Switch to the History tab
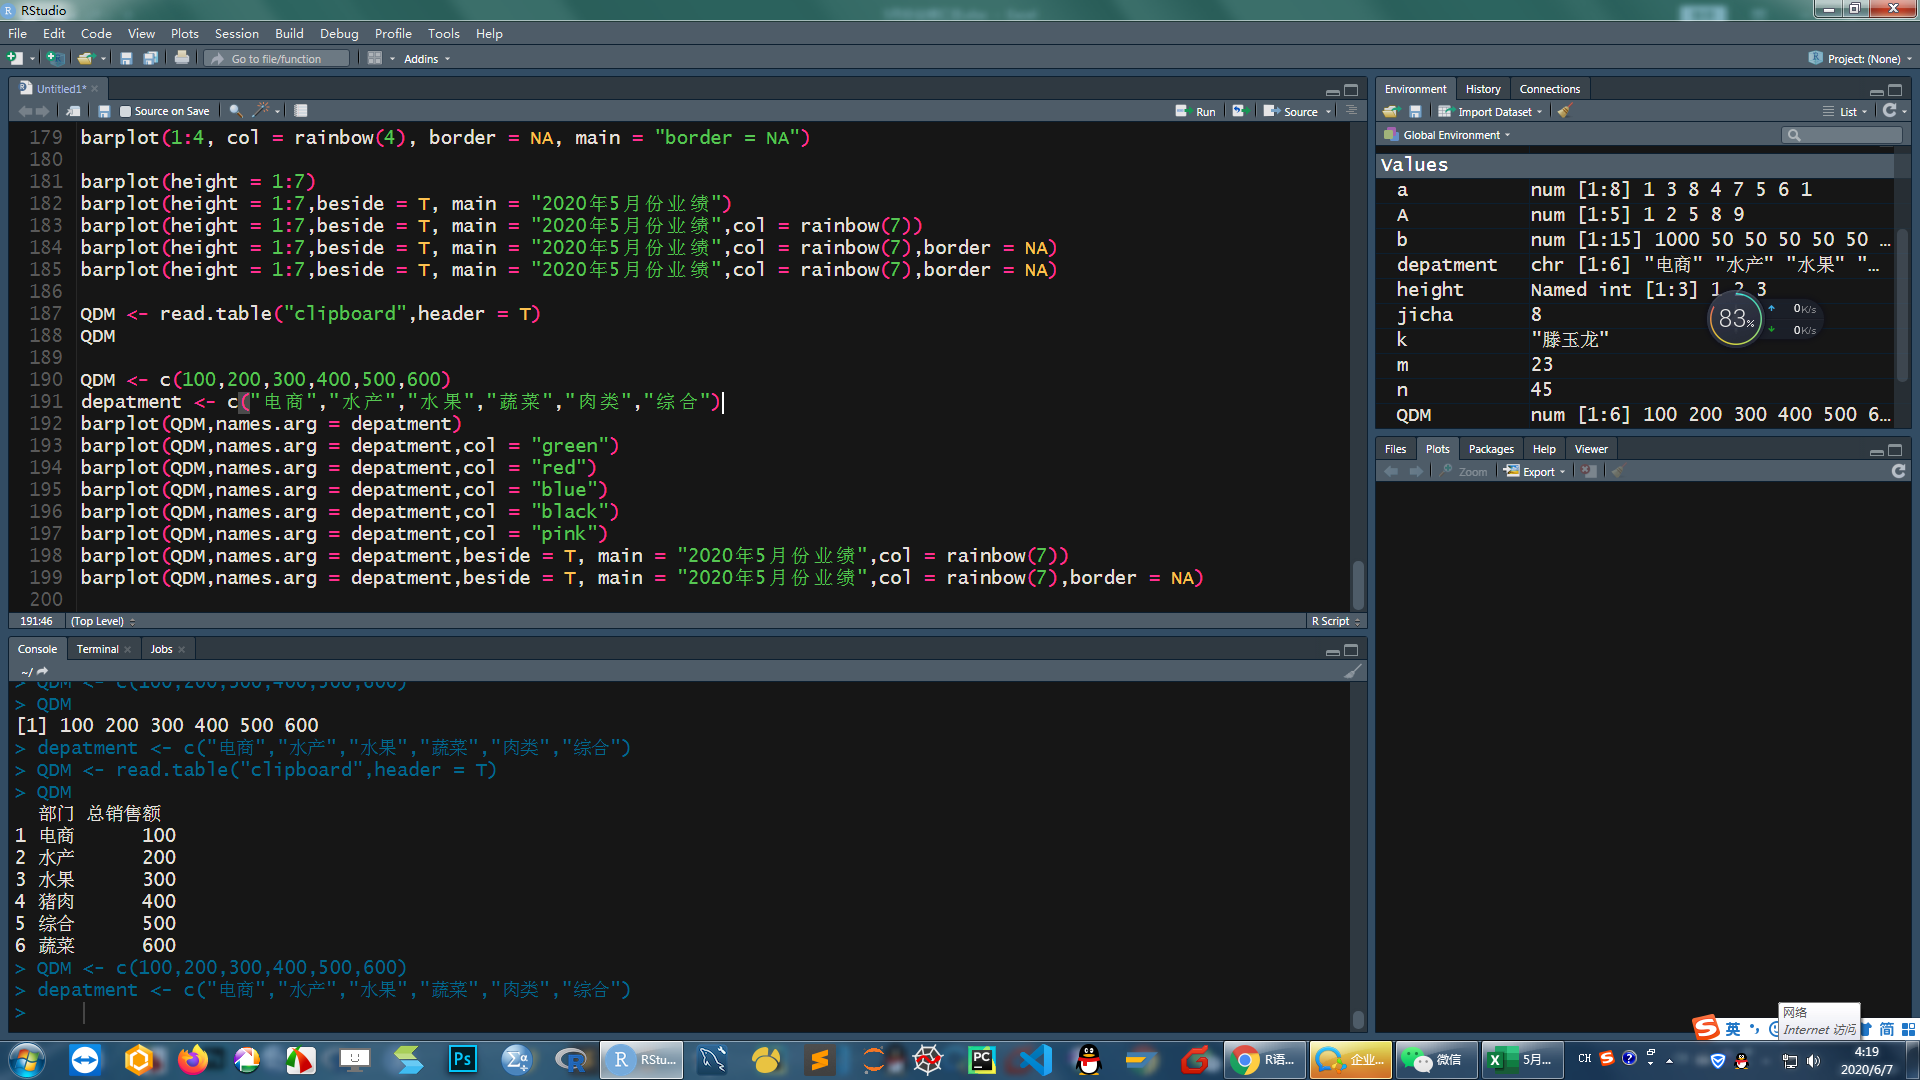 click(1482, 89)
